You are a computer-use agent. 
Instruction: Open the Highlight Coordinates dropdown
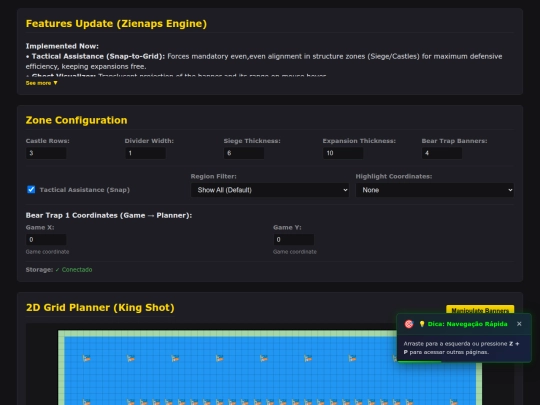pyautogui.click(x=435, y=190)
